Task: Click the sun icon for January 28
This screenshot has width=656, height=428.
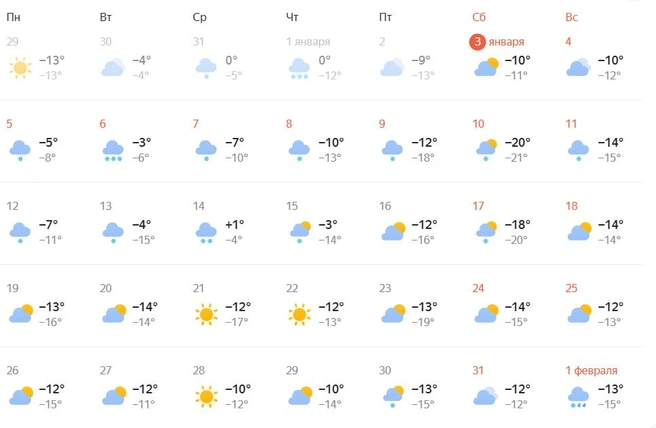Action: pyautogui.click(x=206, y=396)
